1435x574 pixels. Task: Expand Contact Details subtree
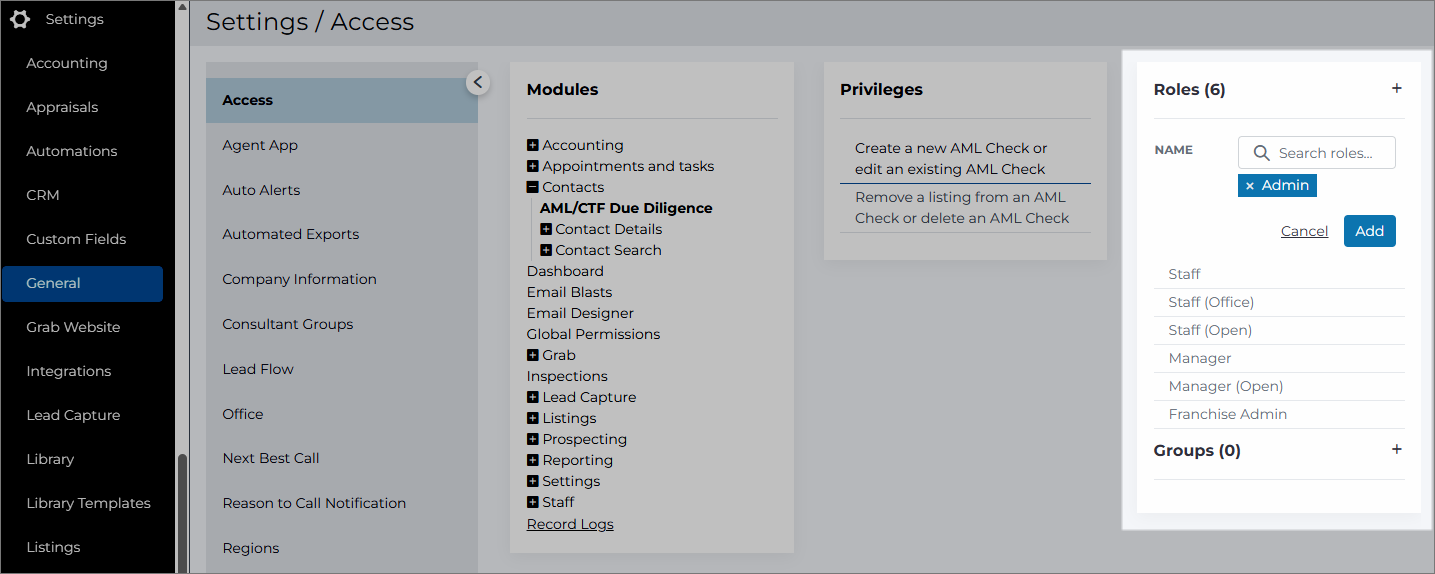[546, 229]
